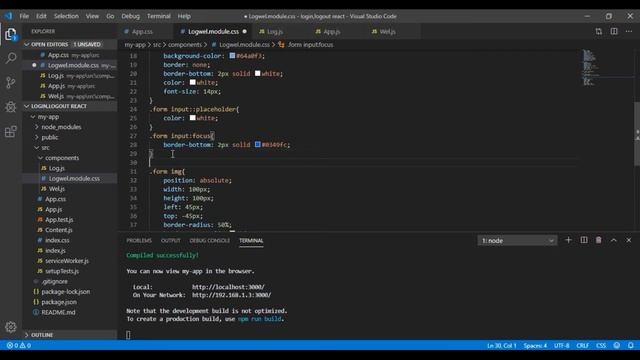Click Ln 30, Col 1 in status bar
The width and height of the screenshot is (640, 360).
tap(502, 345)
